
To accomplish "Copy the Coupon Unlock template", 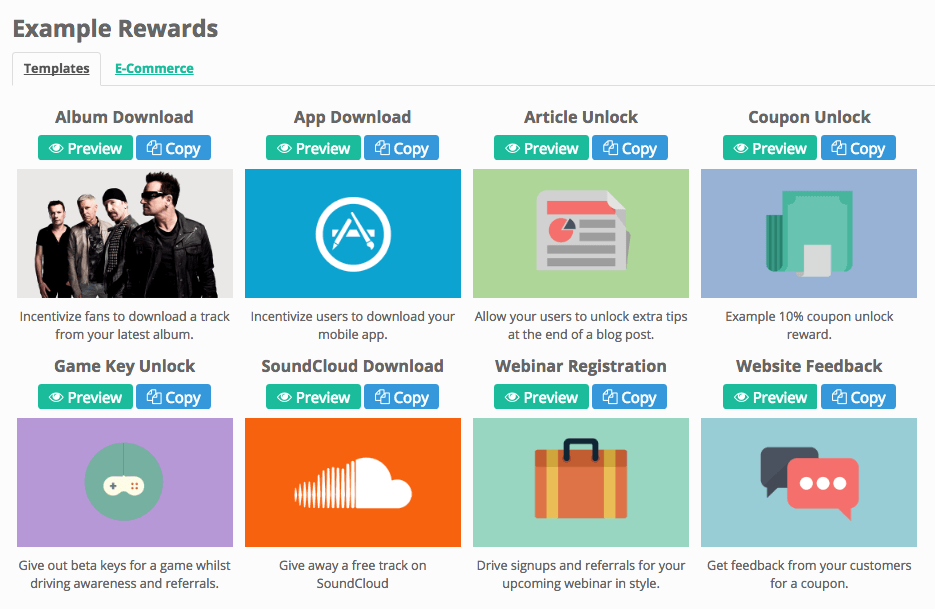I will pos(858,148).
